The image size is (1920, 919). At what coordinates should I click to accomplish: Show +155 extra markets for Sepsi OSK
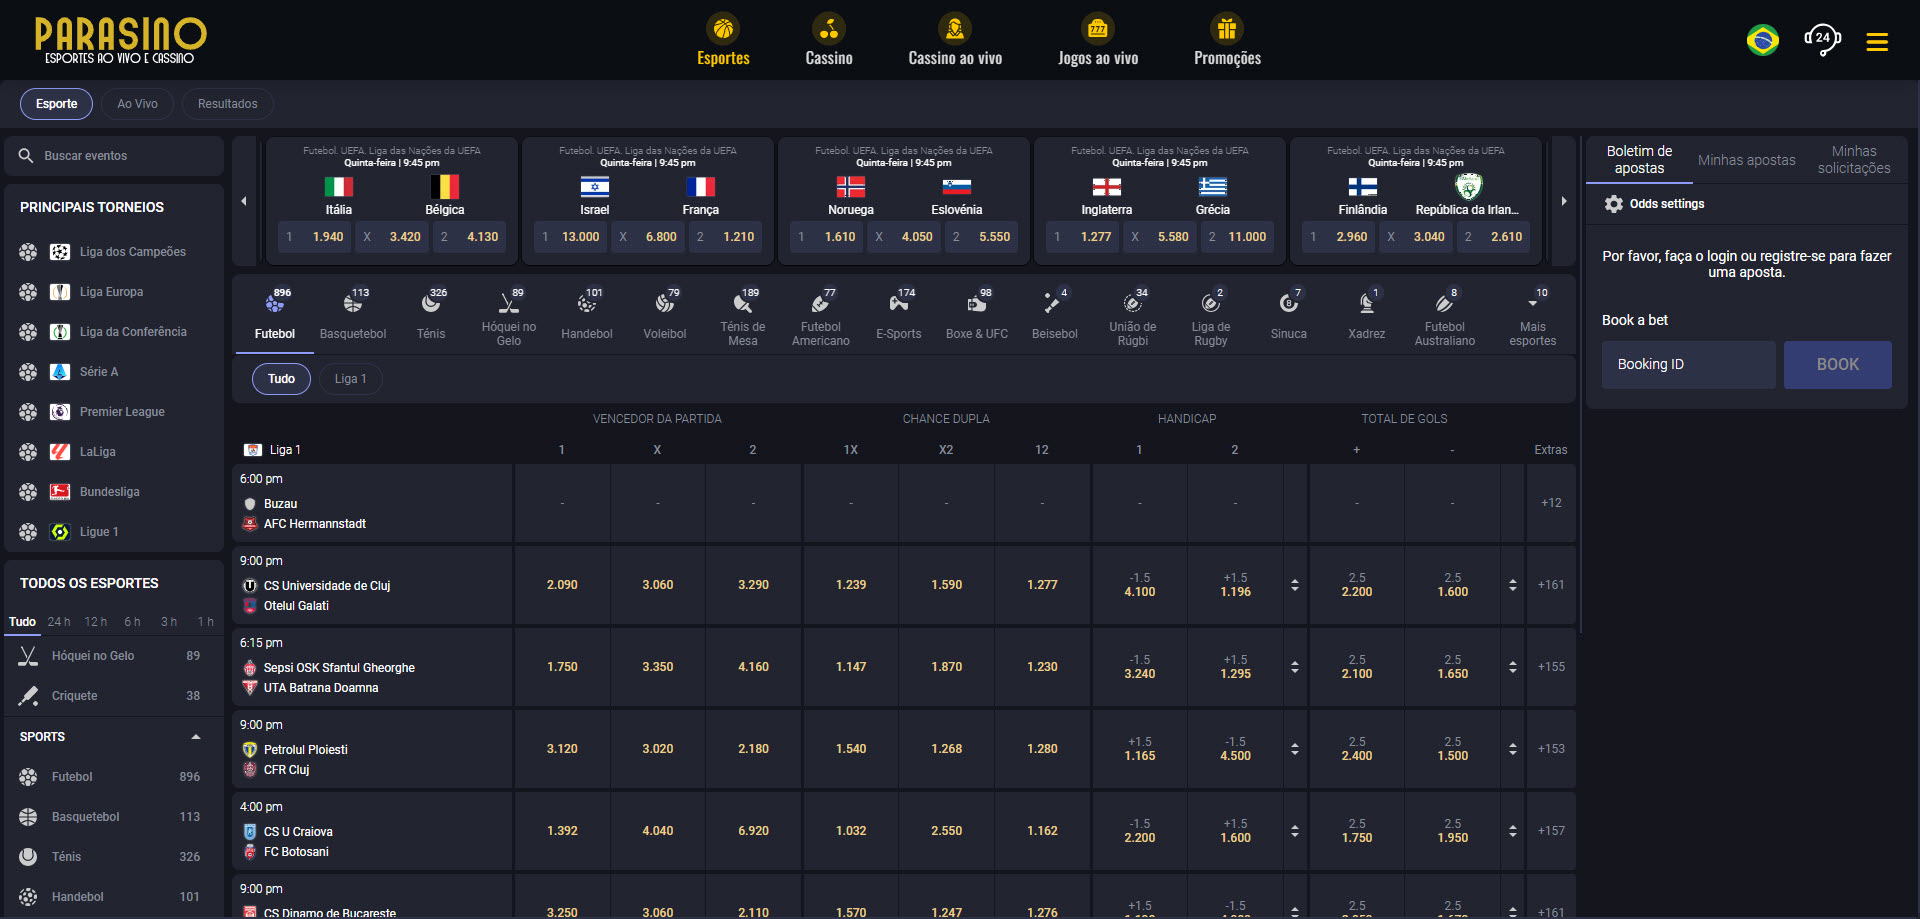coord(1551,667)
